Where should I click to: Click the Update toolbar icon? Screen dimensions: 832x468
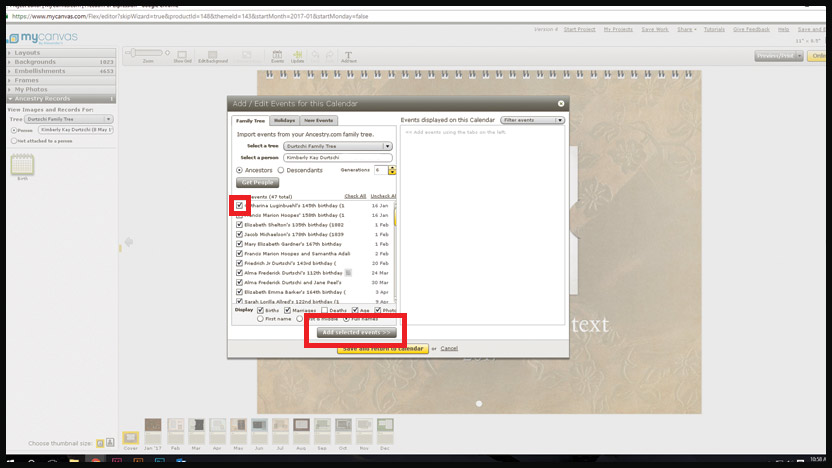[297, 56]
